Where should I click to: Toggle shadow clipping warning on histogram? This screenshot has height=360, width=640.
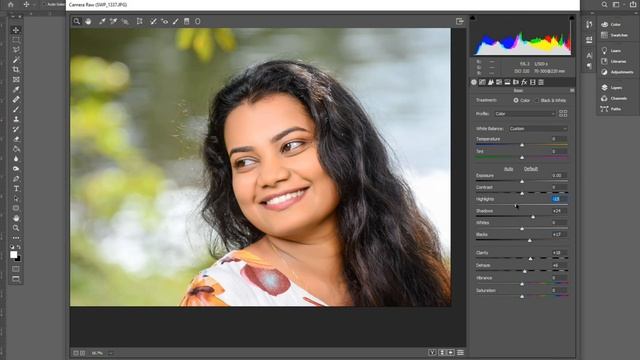click(x=473, y=18)
